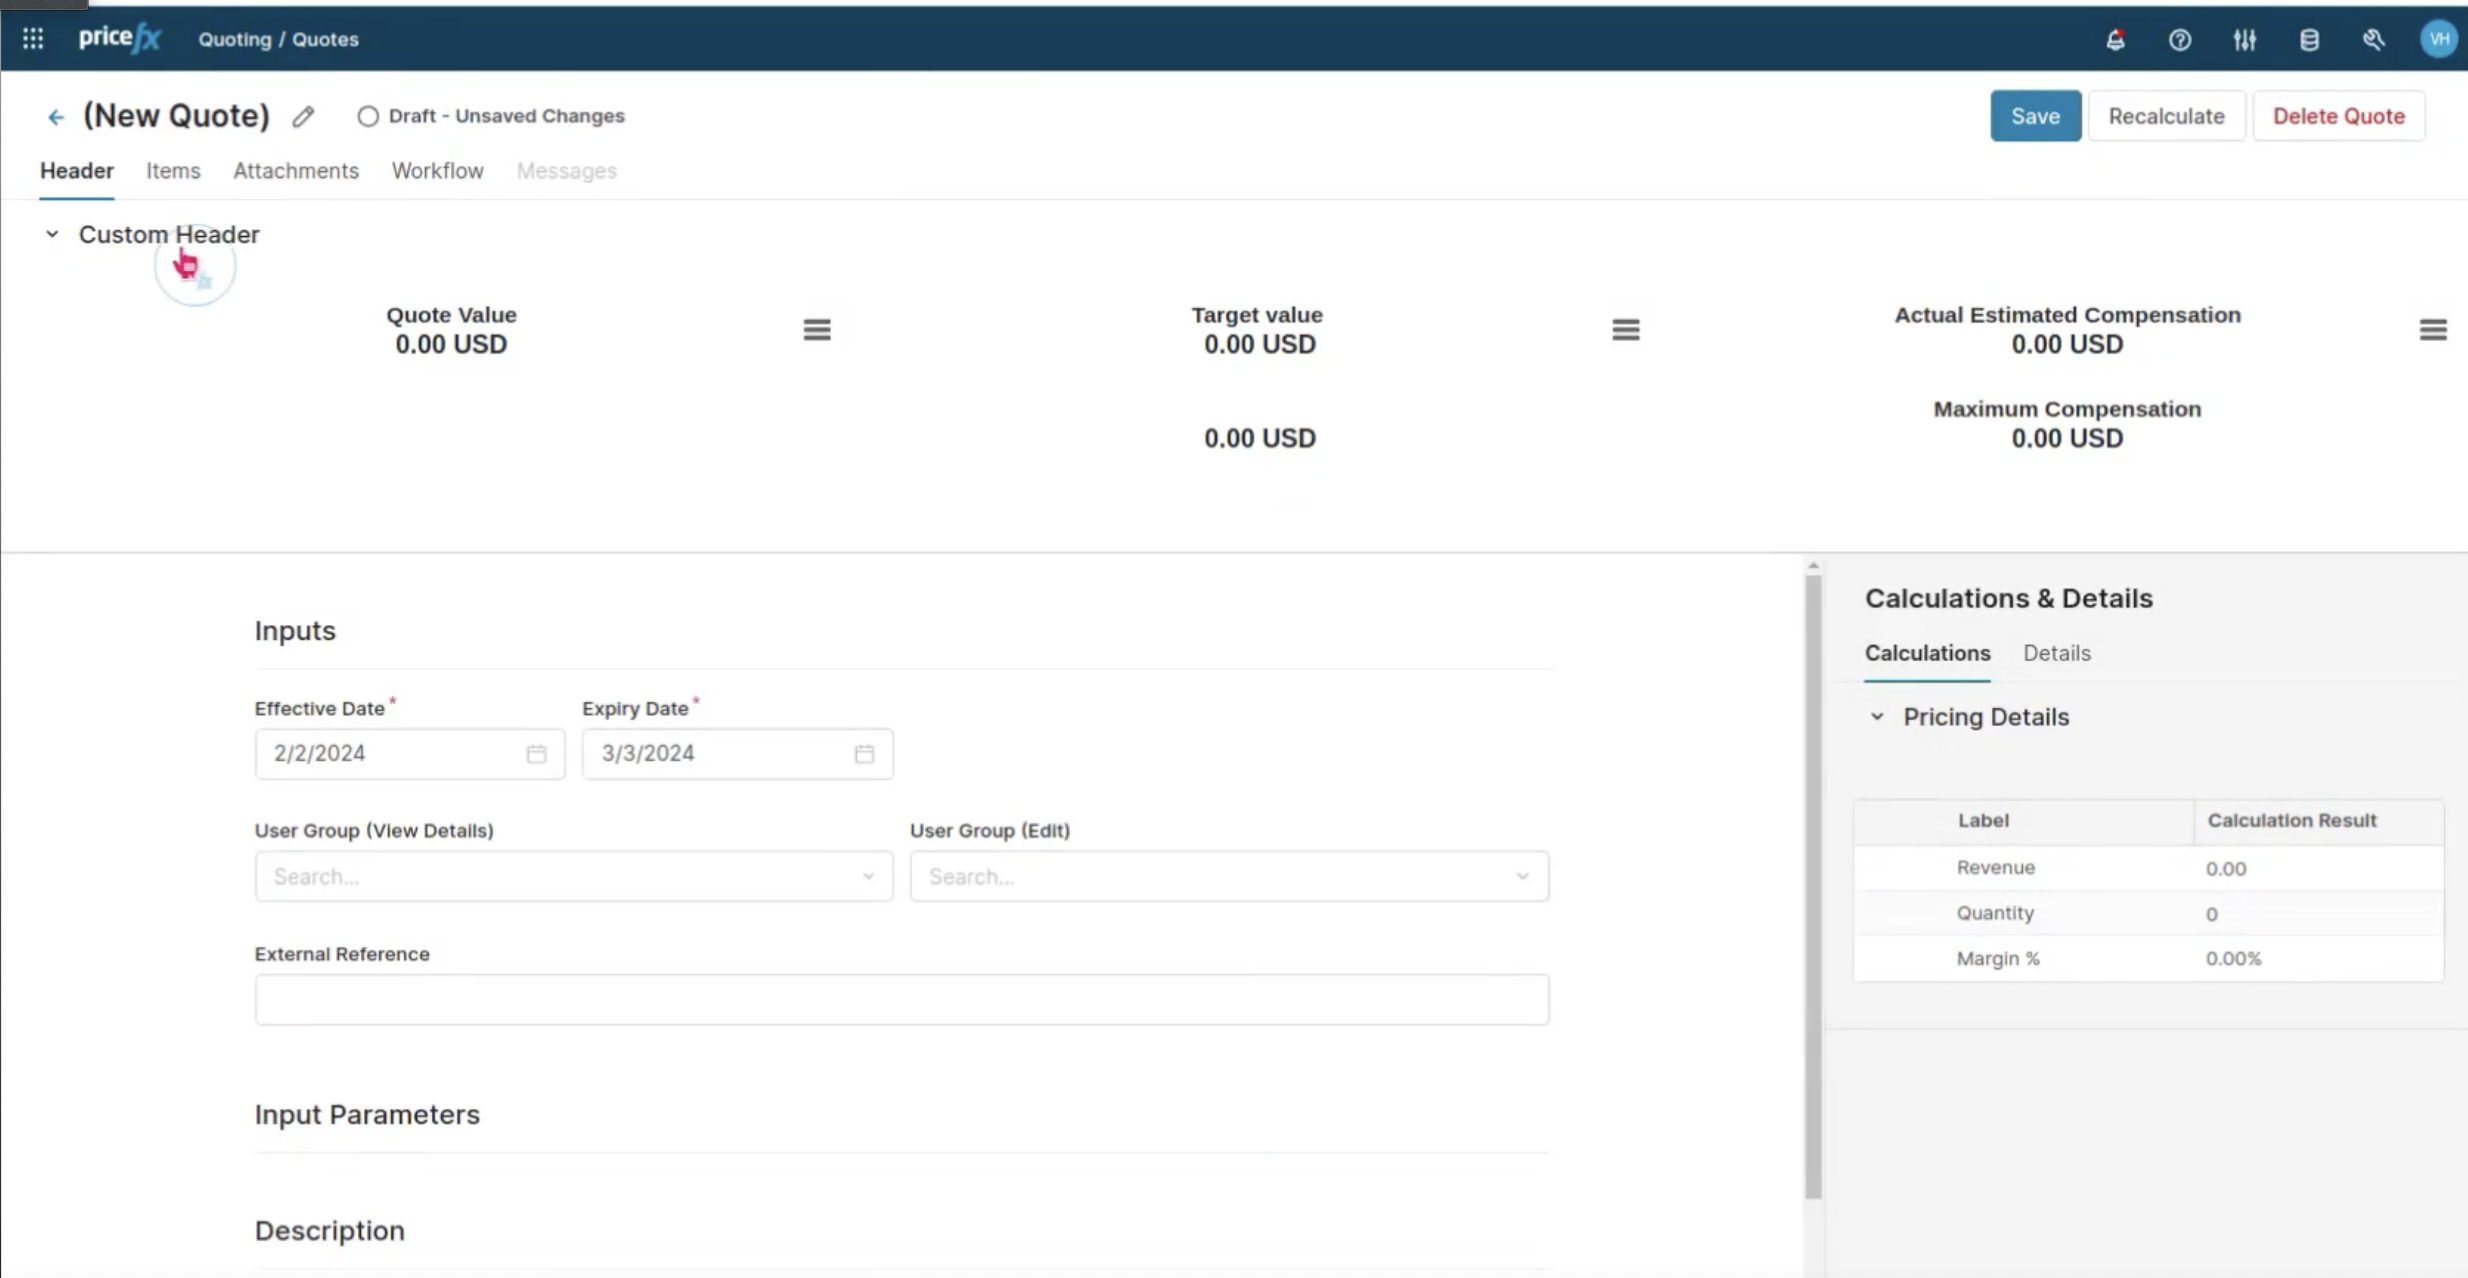
Task: Open the configuration sliders icon
Action: [2245, 40]
